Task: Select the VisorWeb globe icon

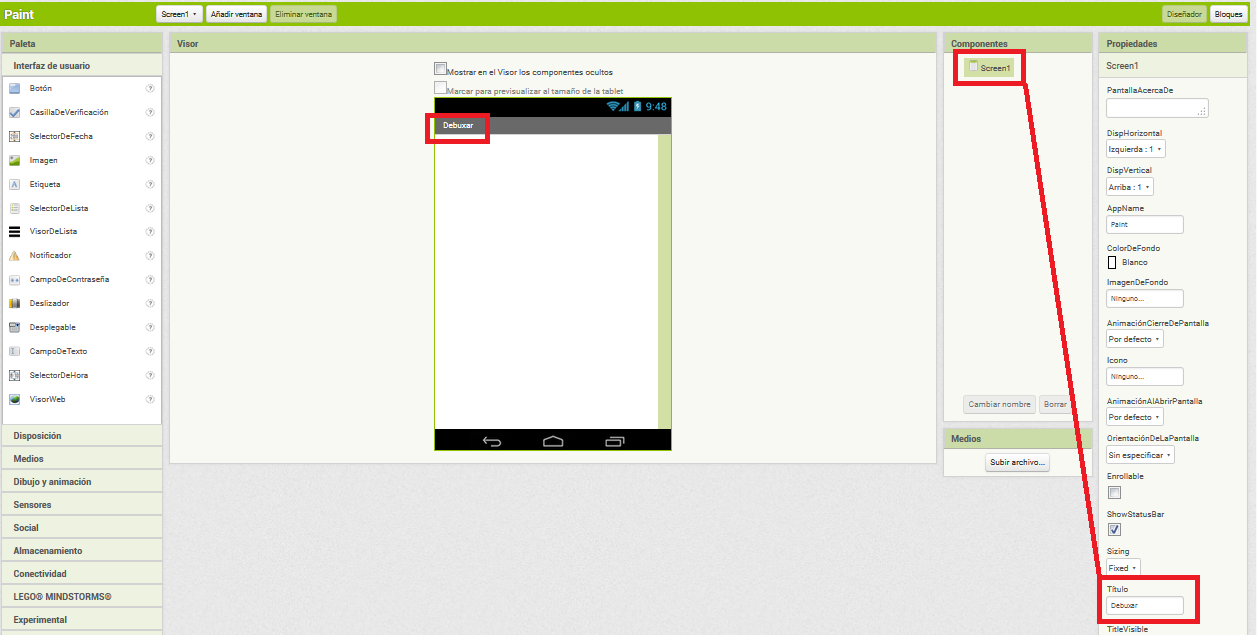Action: pos(15,400)
